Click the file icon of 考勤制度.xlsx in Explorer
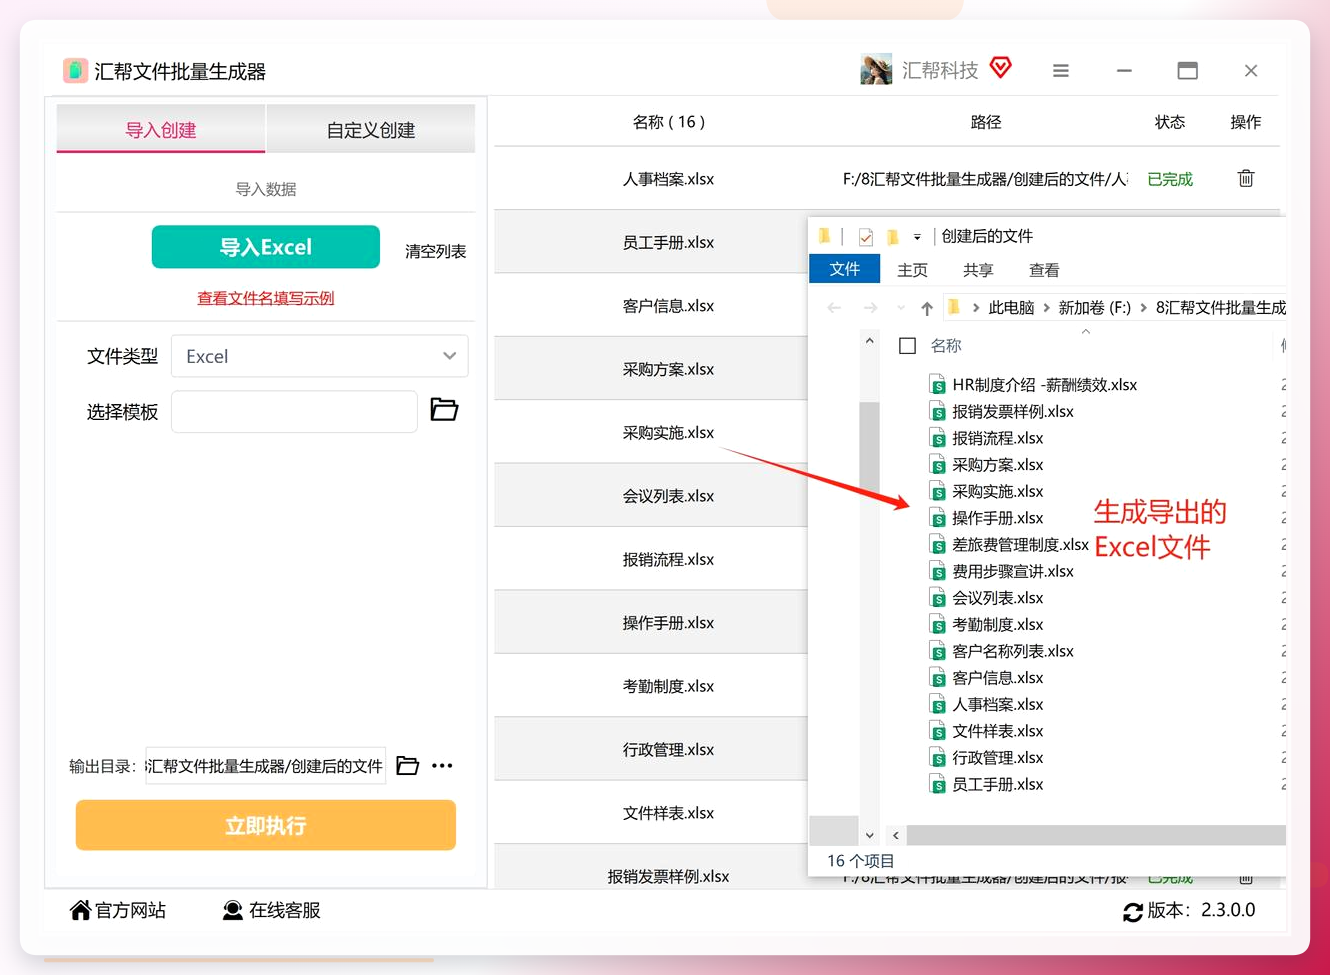Screen dimensions: 1330x975 click(x=938, y=624)
